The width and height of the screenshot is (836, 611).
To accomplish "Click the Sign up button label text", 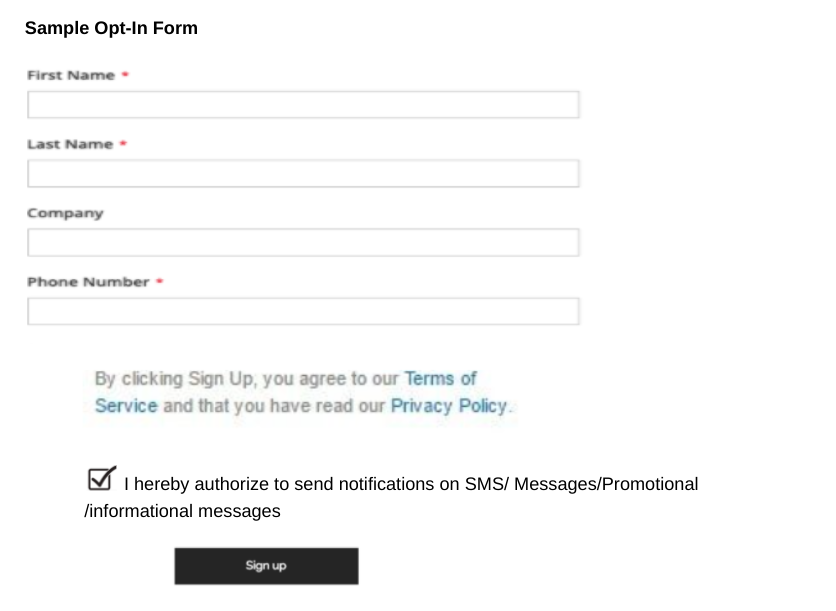I will (266, 566).
